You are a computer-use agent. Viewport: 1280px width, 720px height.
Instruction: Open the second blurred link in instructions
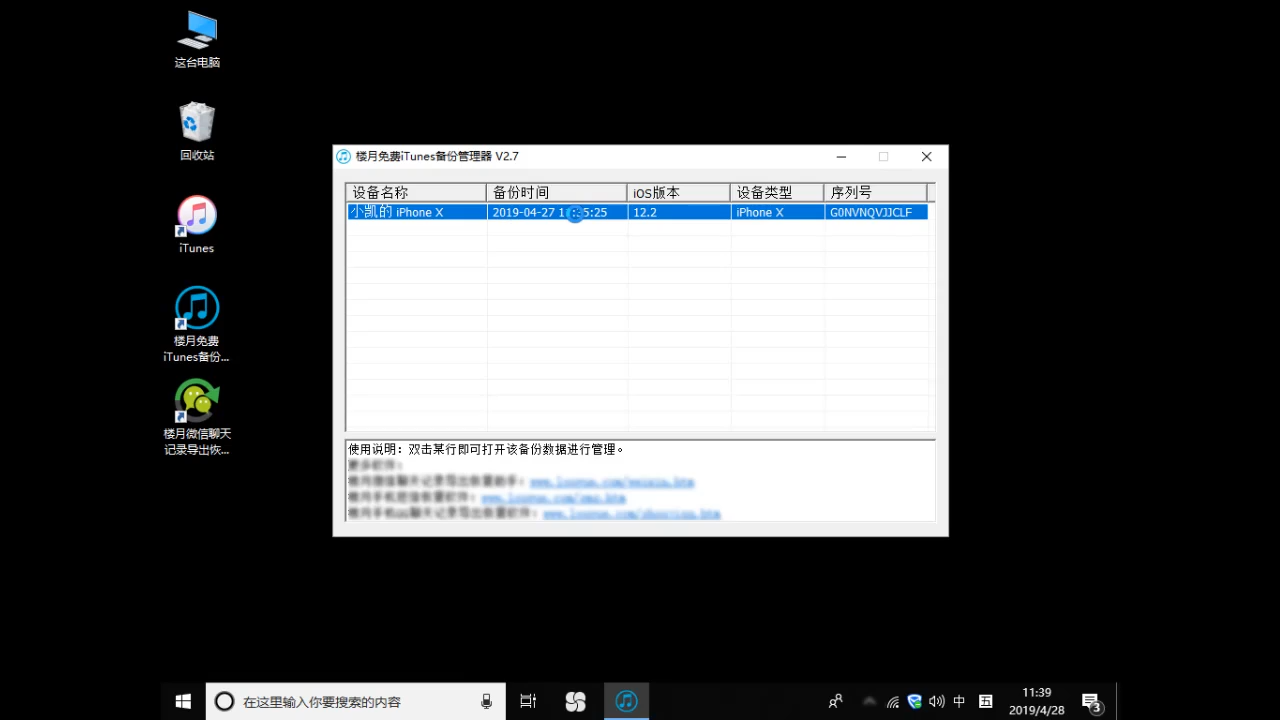[x=554, y=497]
